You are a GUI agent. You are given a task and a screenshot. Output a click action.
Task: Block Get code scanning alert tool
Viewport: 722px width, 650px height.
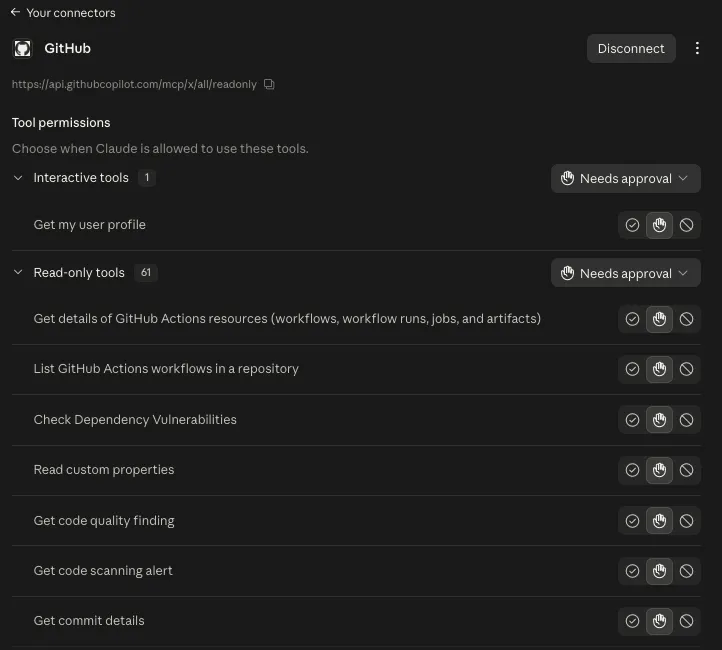pos(687,571)
